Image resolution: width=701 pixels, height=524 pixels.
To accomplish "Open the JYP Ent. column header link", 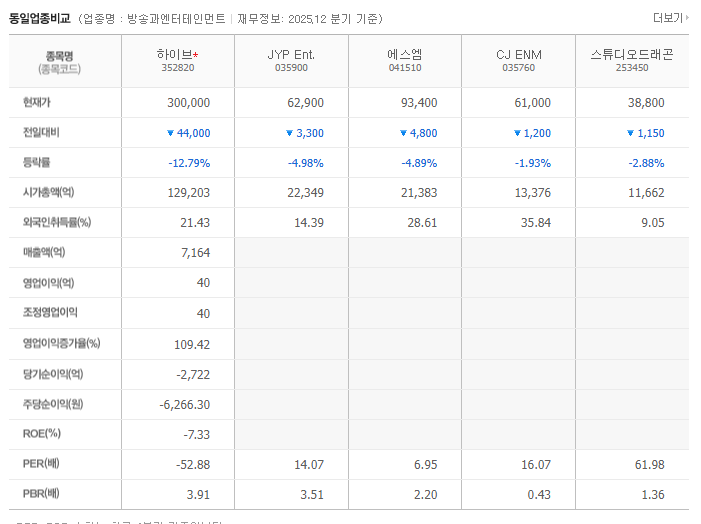I will pyautogui.click(x=291, y=55).
